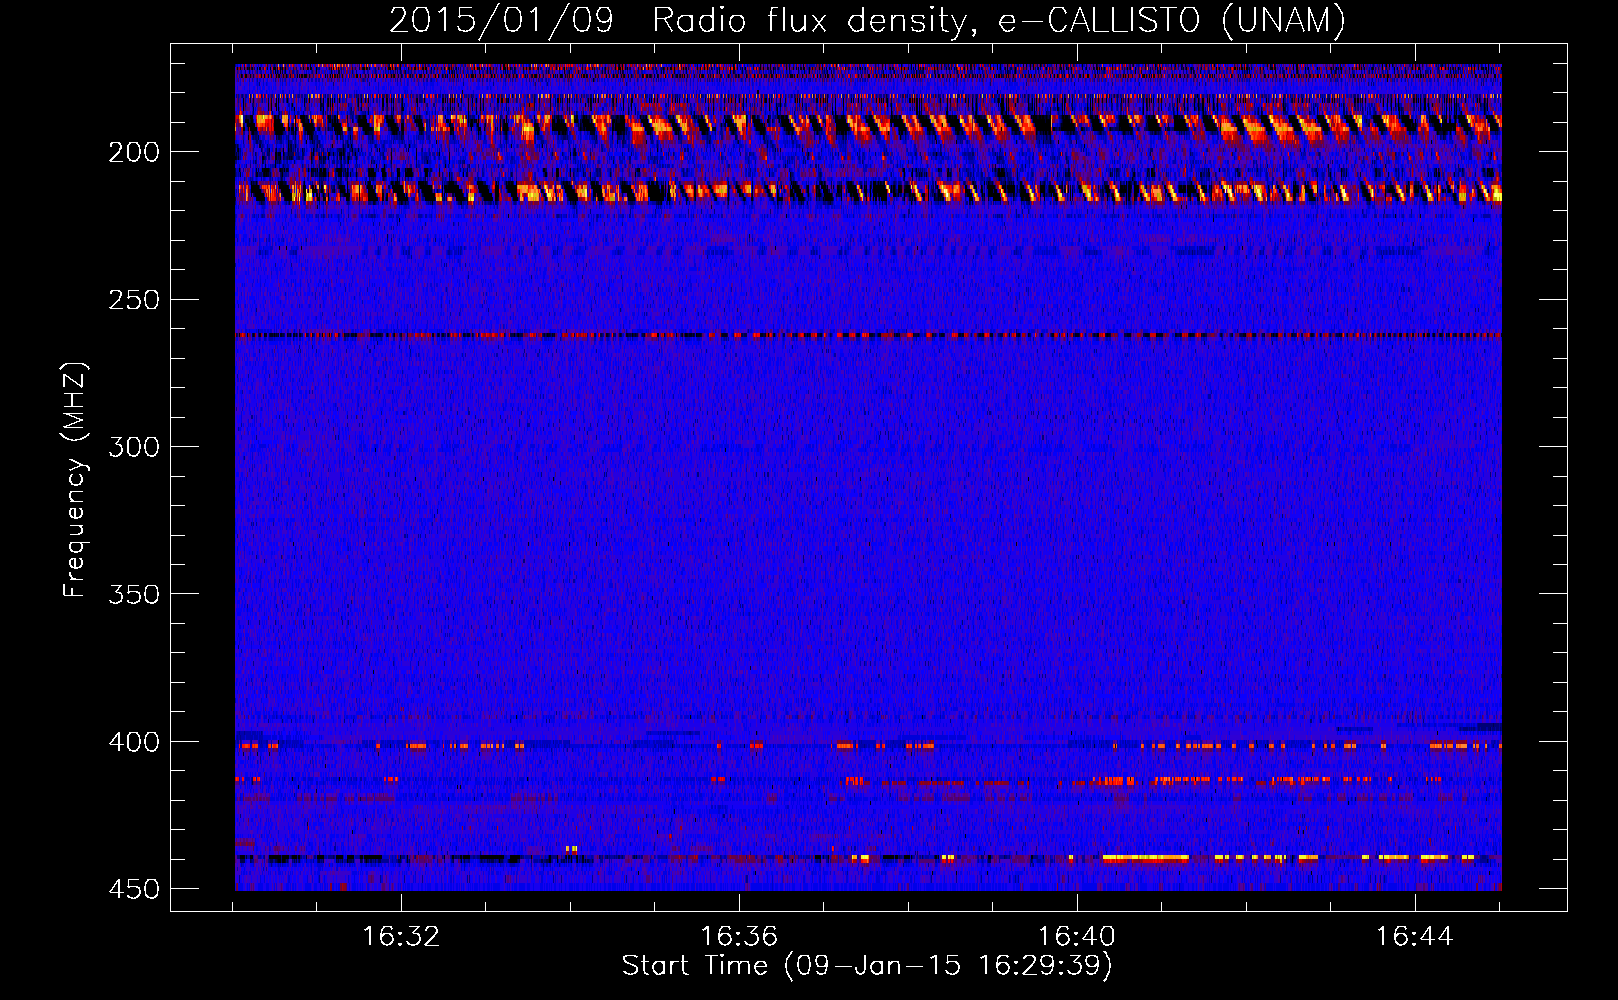Image resolution: width=1618 pixels, height=1000 pixels.
Task: Pick the 16:40 time tick label
Action: pos(1077,937)
